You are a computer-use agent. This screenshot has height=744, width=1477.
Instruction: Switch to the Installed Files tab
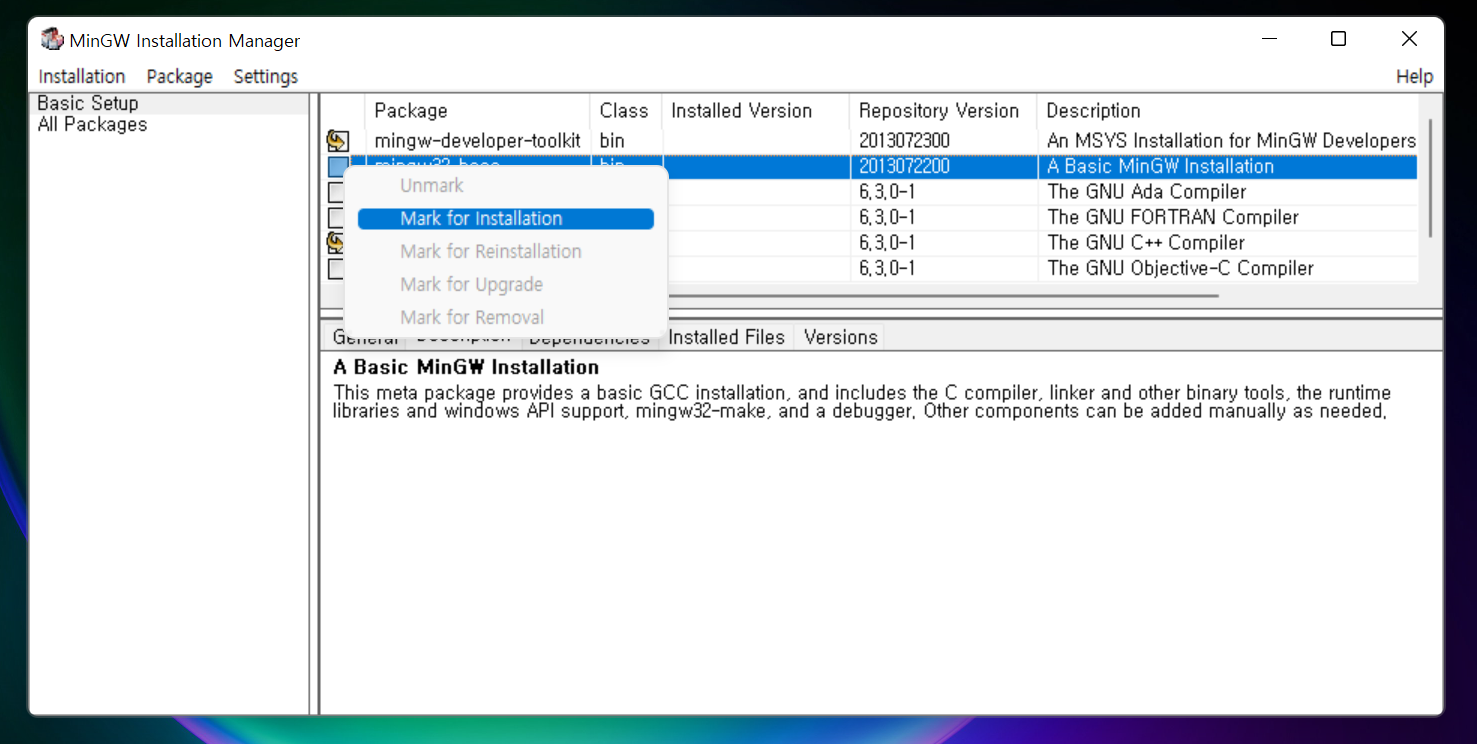[x=727, y=337]
